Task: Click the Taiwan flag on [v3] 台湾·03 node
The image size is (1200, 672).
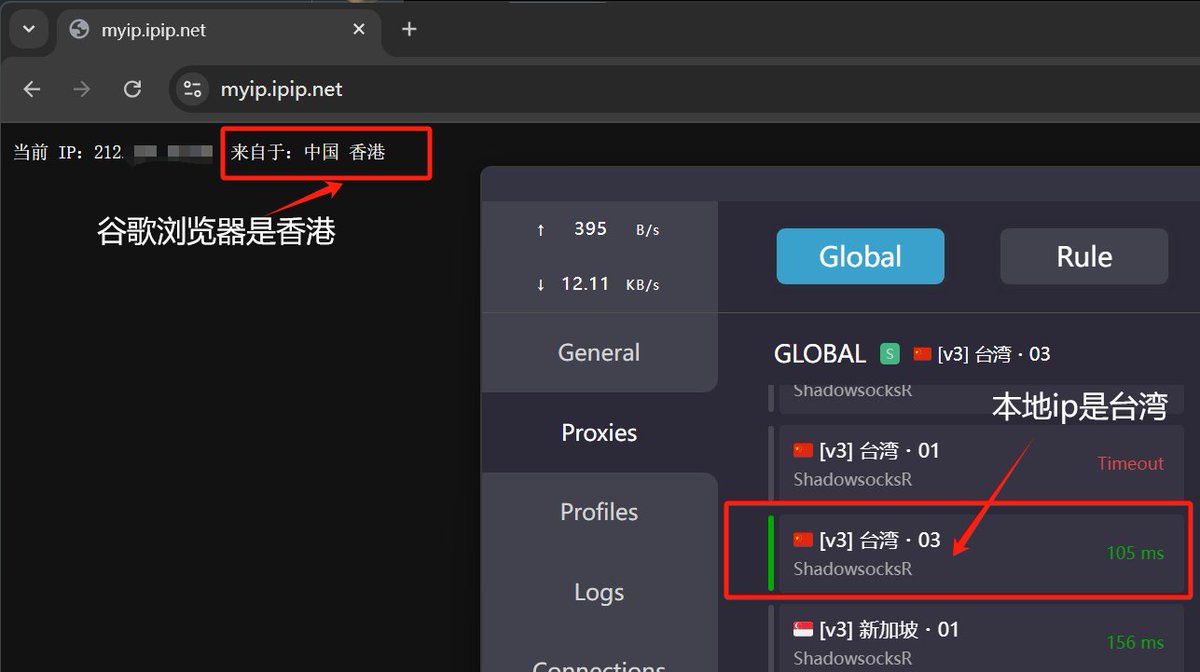Action: (803, 539)
